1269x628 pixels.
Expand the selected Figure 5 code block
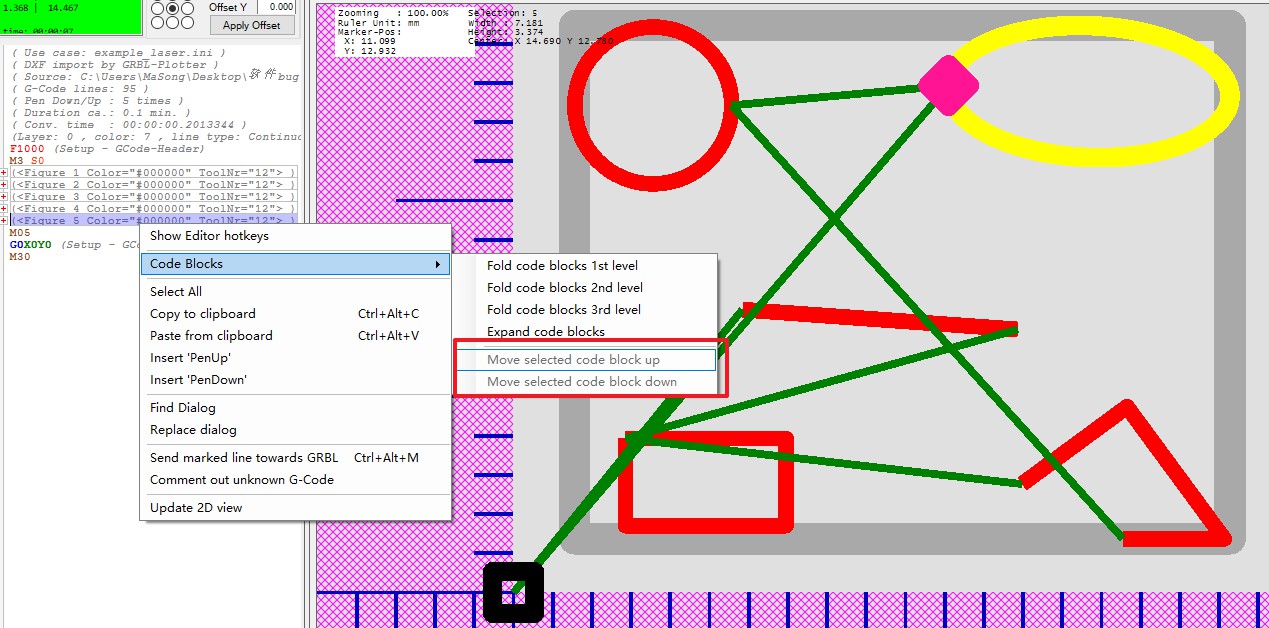[4, 221]
